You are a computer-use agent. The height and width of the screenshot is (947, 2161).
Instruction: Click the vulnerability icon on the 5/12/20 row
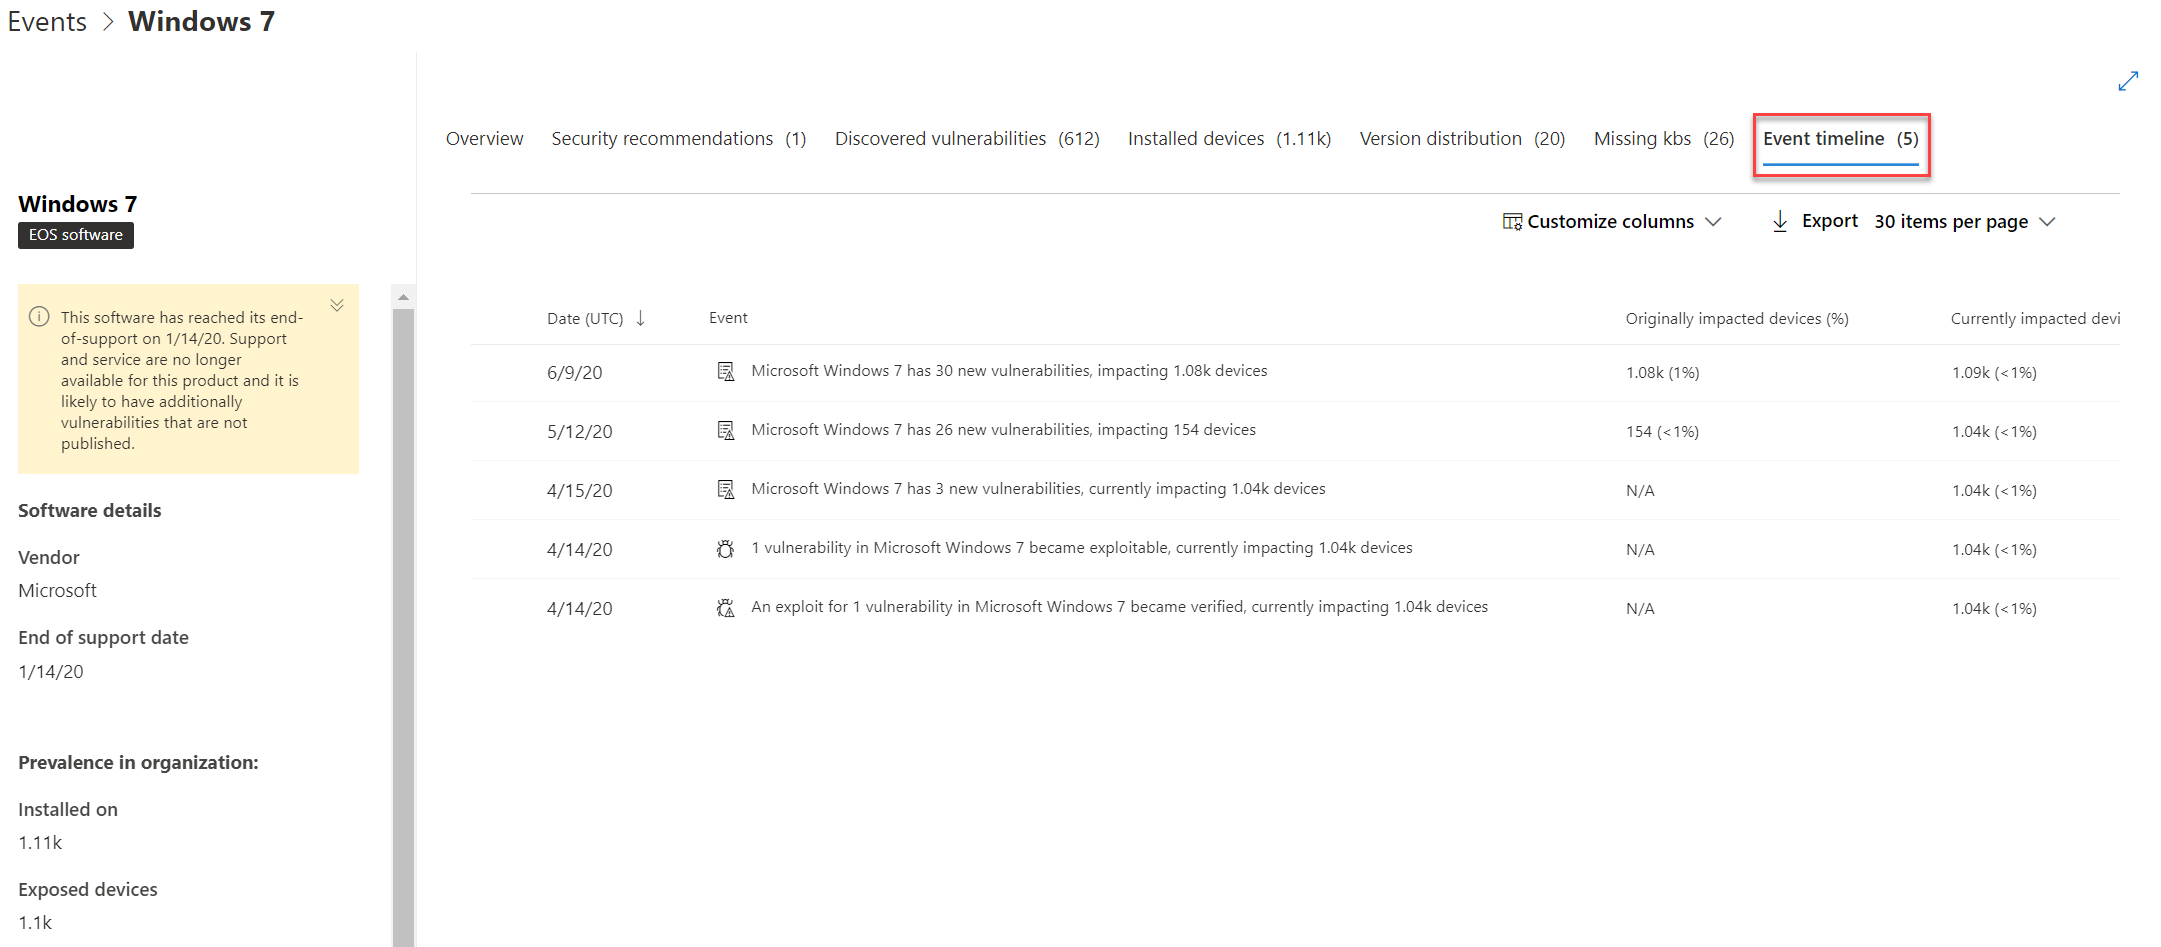(x=726, y=431)
